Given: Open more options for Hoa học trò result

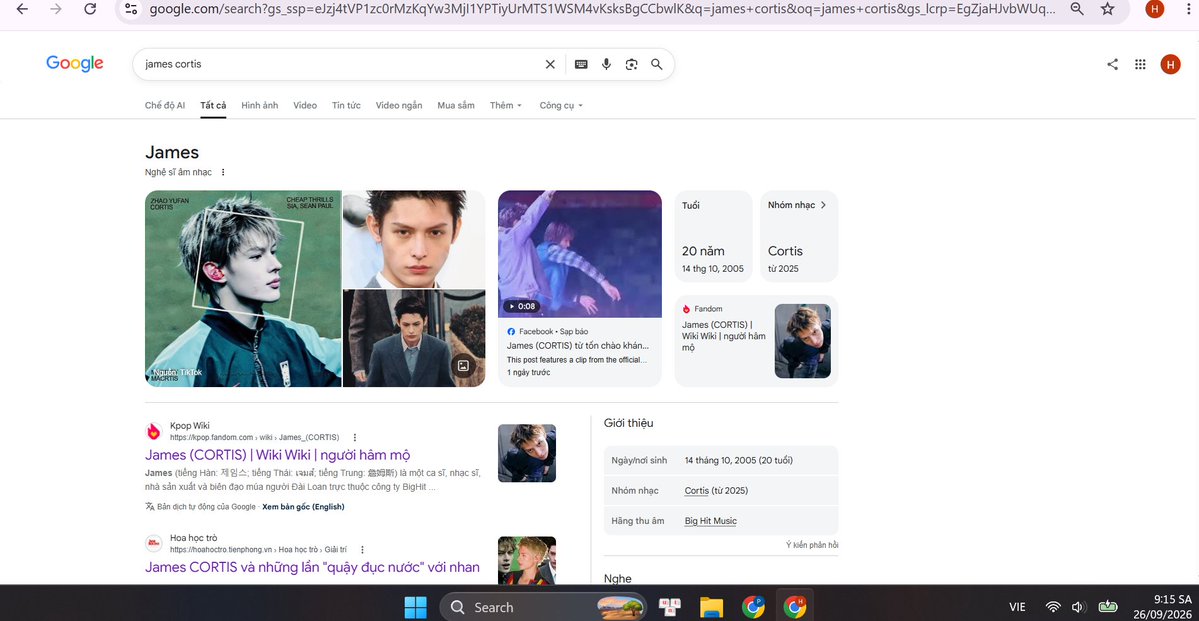Looking at the screenshot, I should pos(362,550).
